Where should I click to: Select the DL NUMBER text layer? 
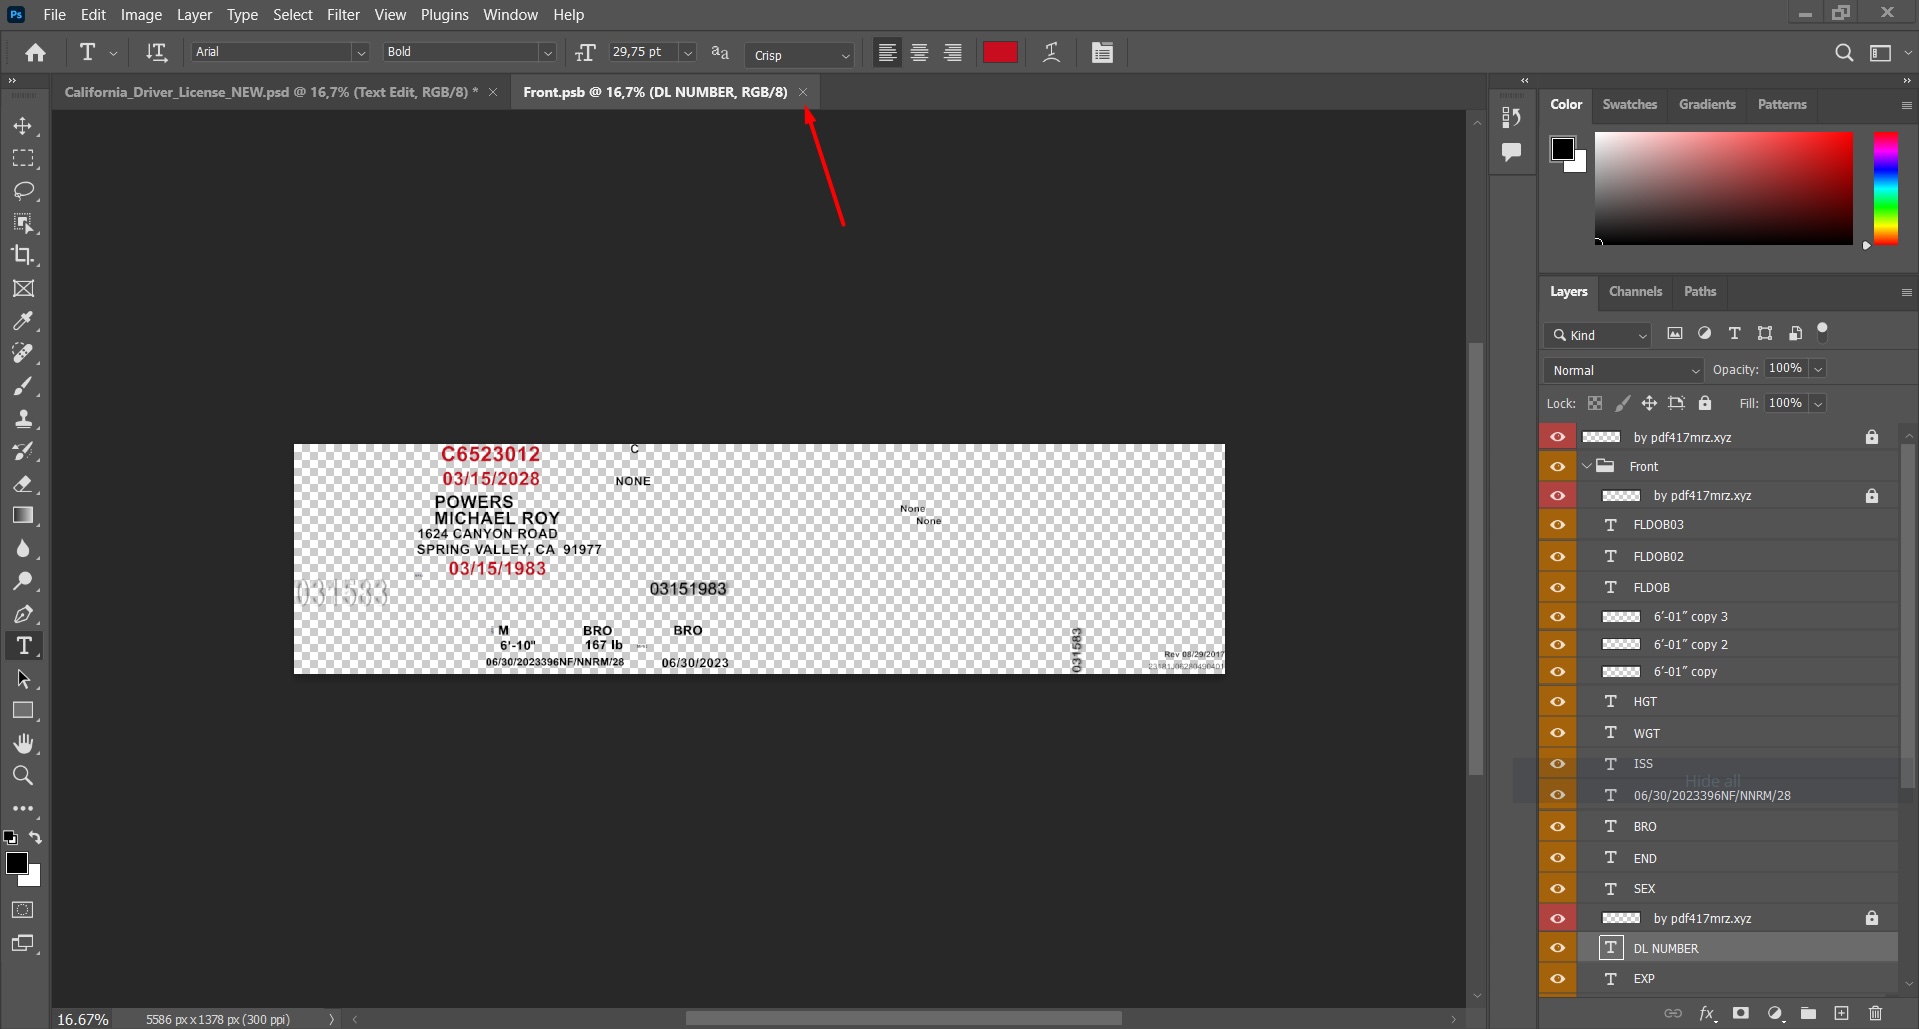pyautogui.click(x=1664, y=948)
